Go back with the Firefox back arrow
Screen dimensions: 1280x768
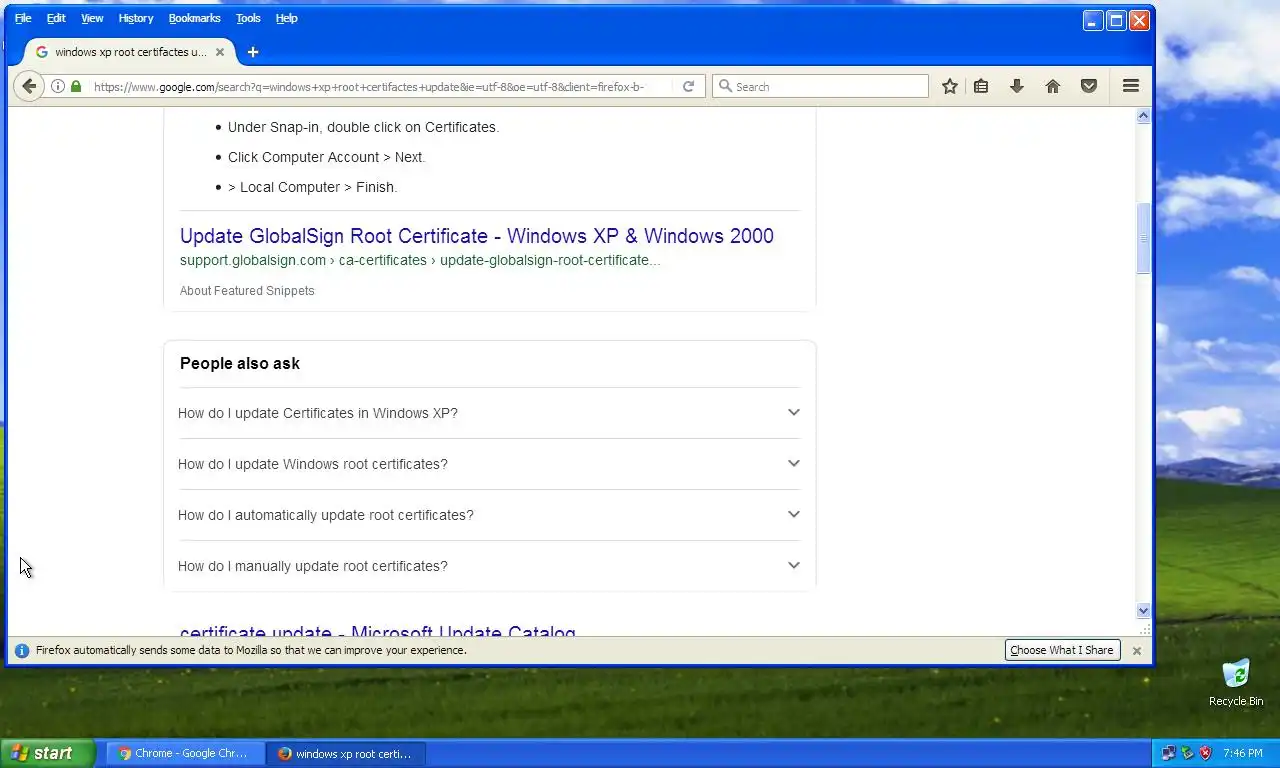pyautogui.click(x=29, y=86)
